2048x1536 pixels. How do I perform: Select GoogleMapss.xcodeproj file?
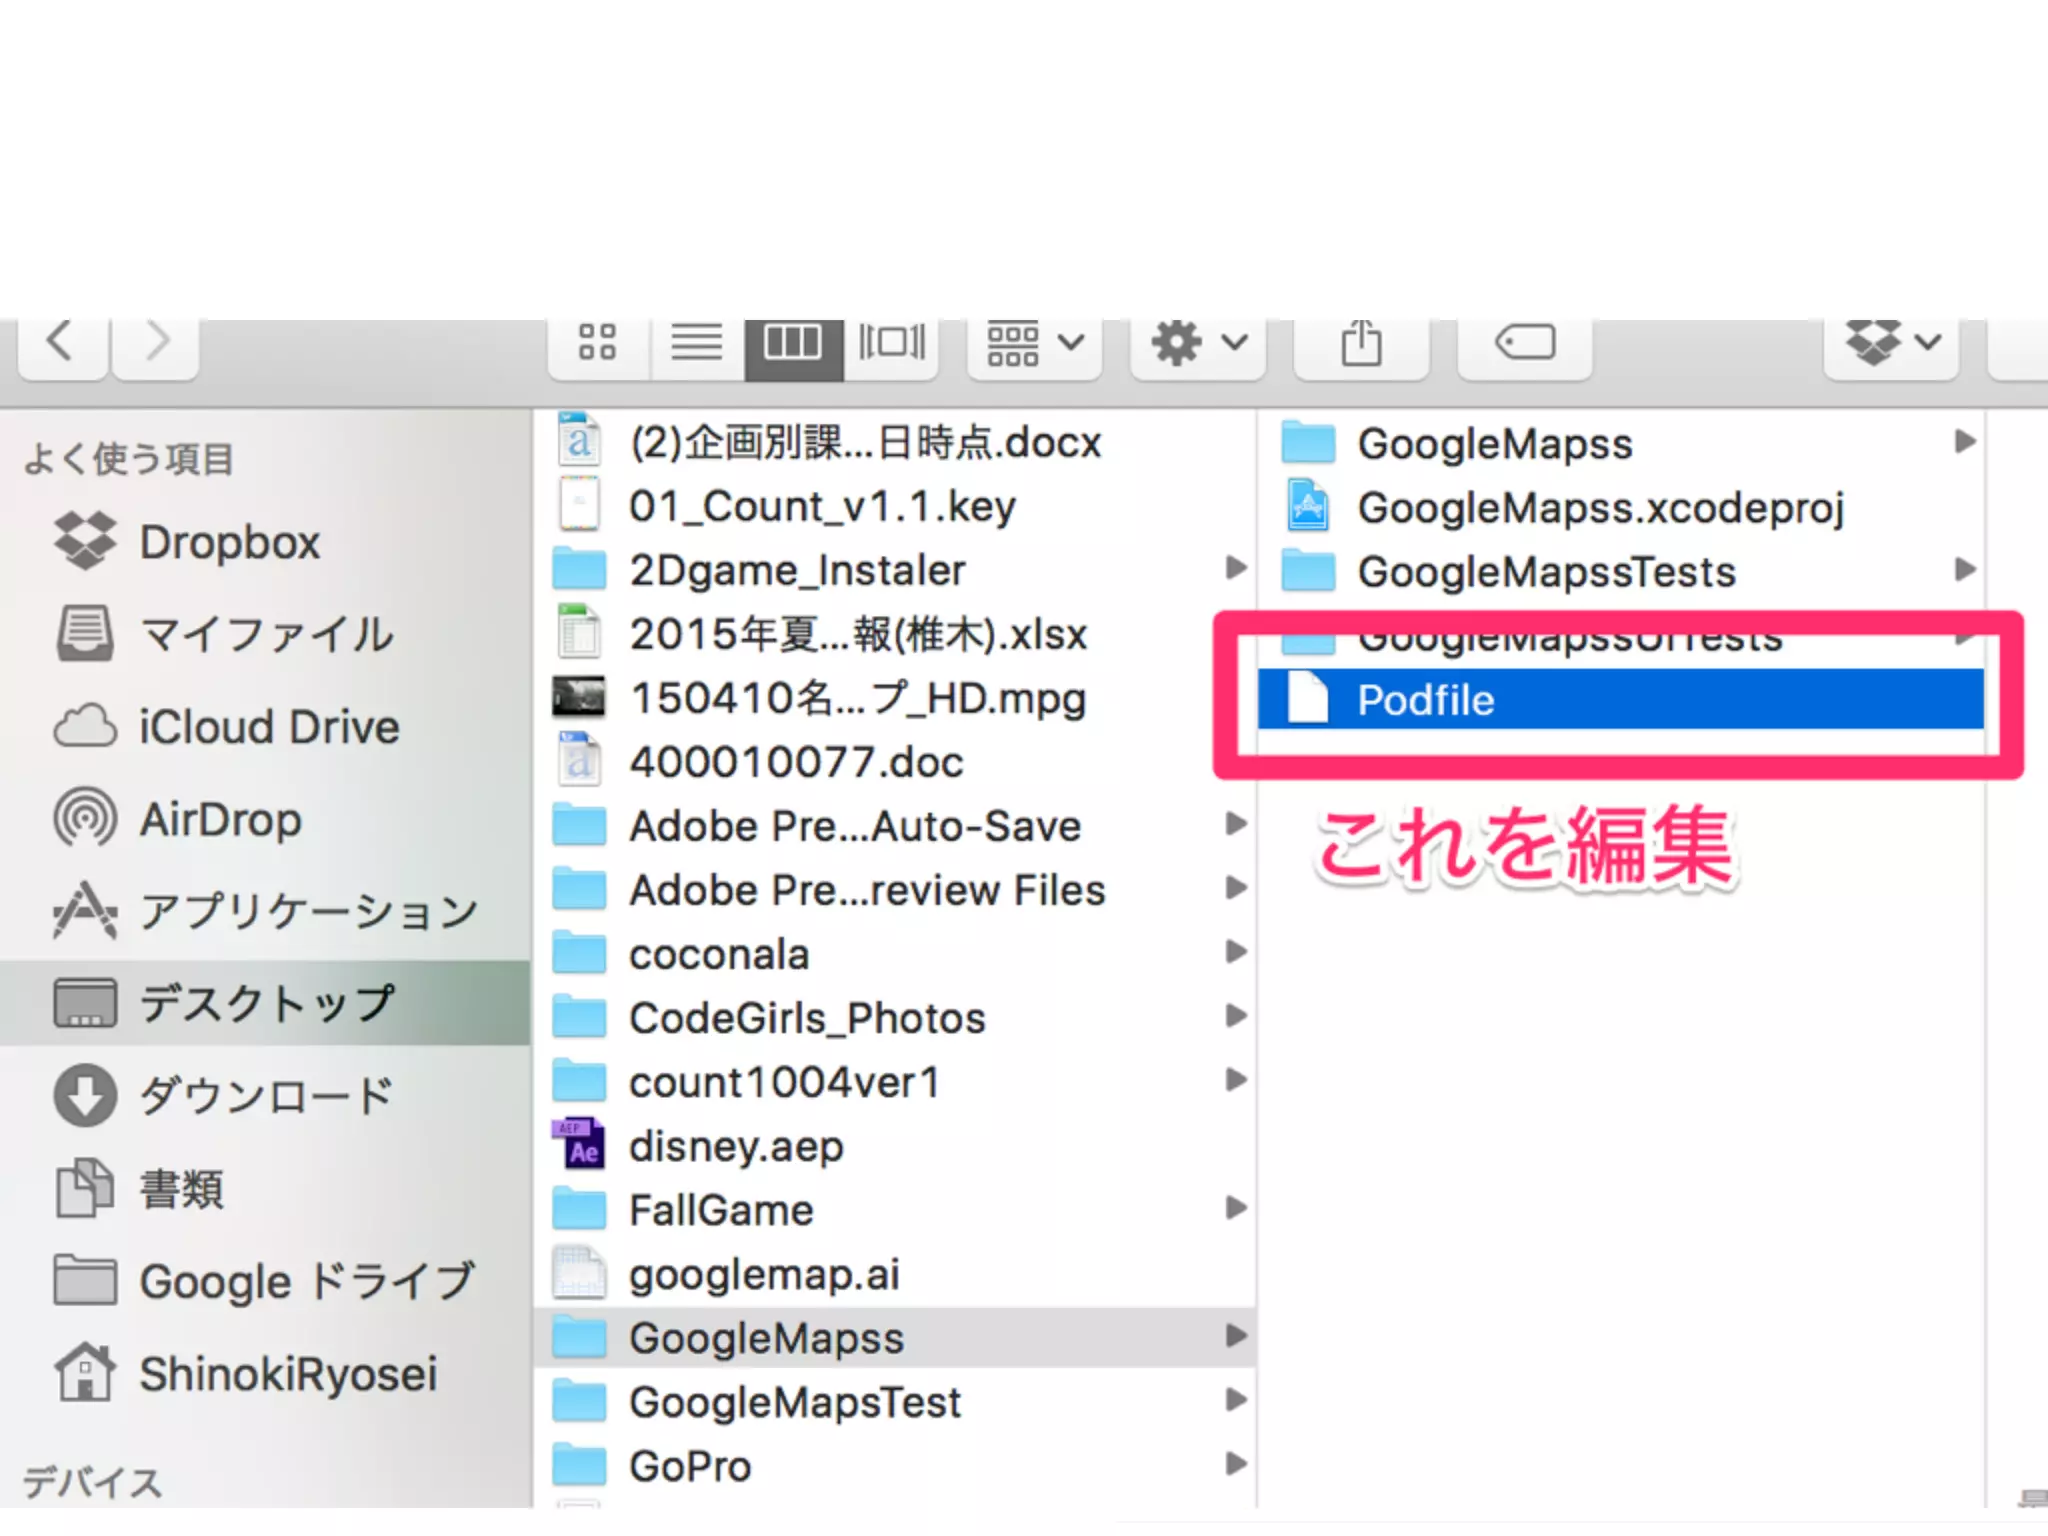tap(1600, 508)
